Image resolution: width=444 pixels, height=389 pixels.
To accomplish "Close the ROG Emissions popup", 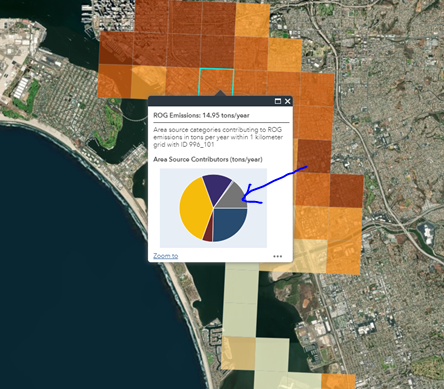I will tap(288, 101).
